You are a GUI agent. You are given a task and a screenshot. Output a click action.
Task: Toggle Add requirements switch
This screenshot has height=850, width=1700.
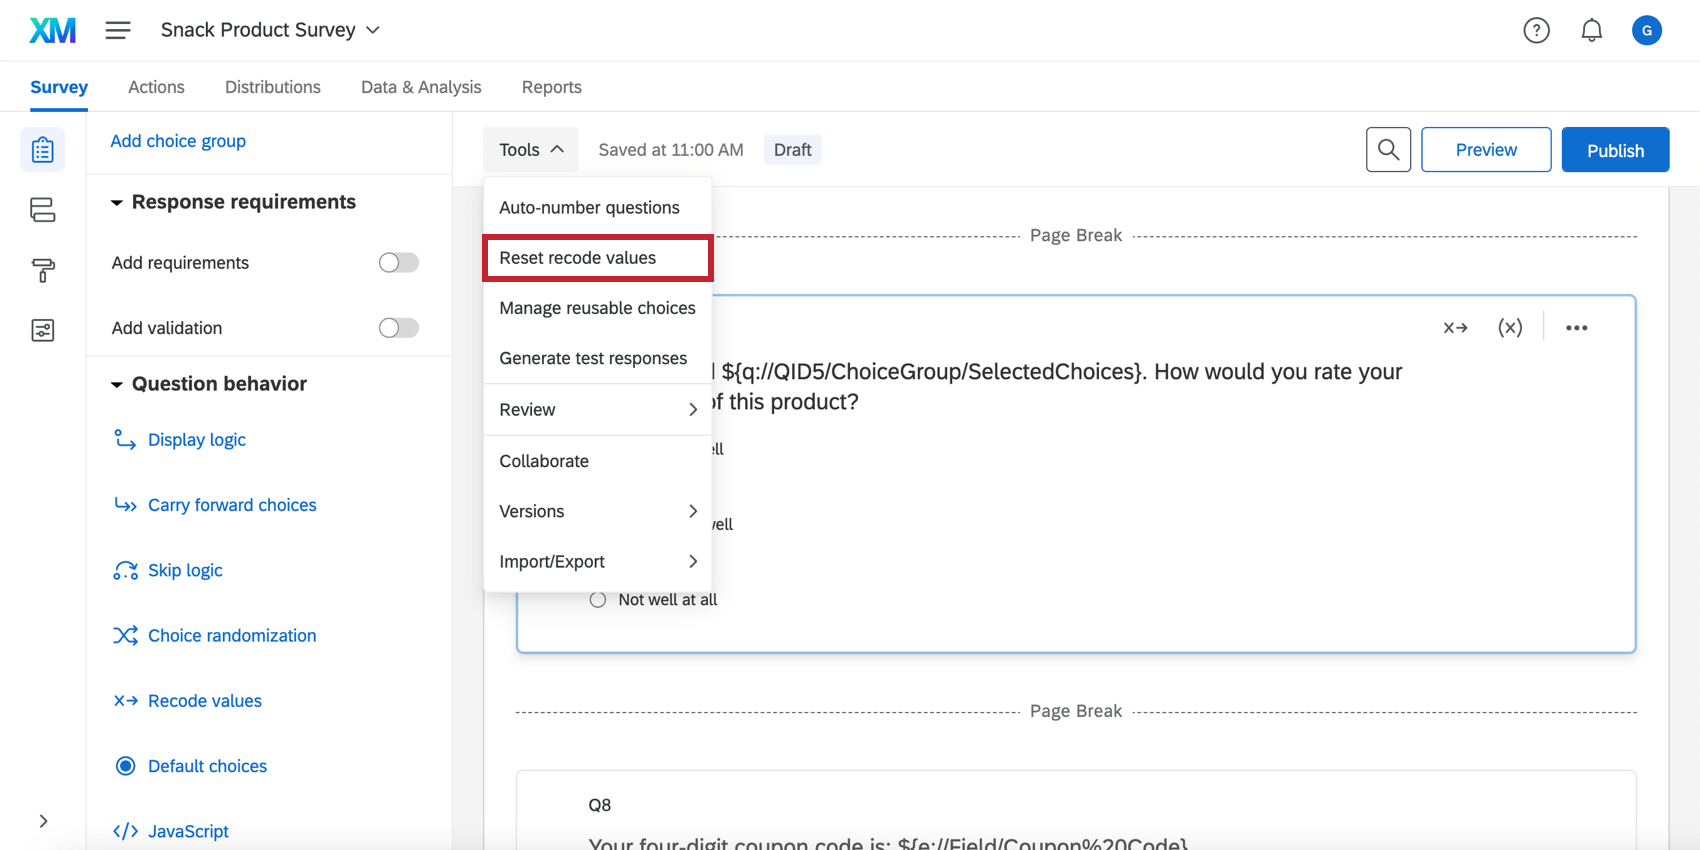(398, 263)
